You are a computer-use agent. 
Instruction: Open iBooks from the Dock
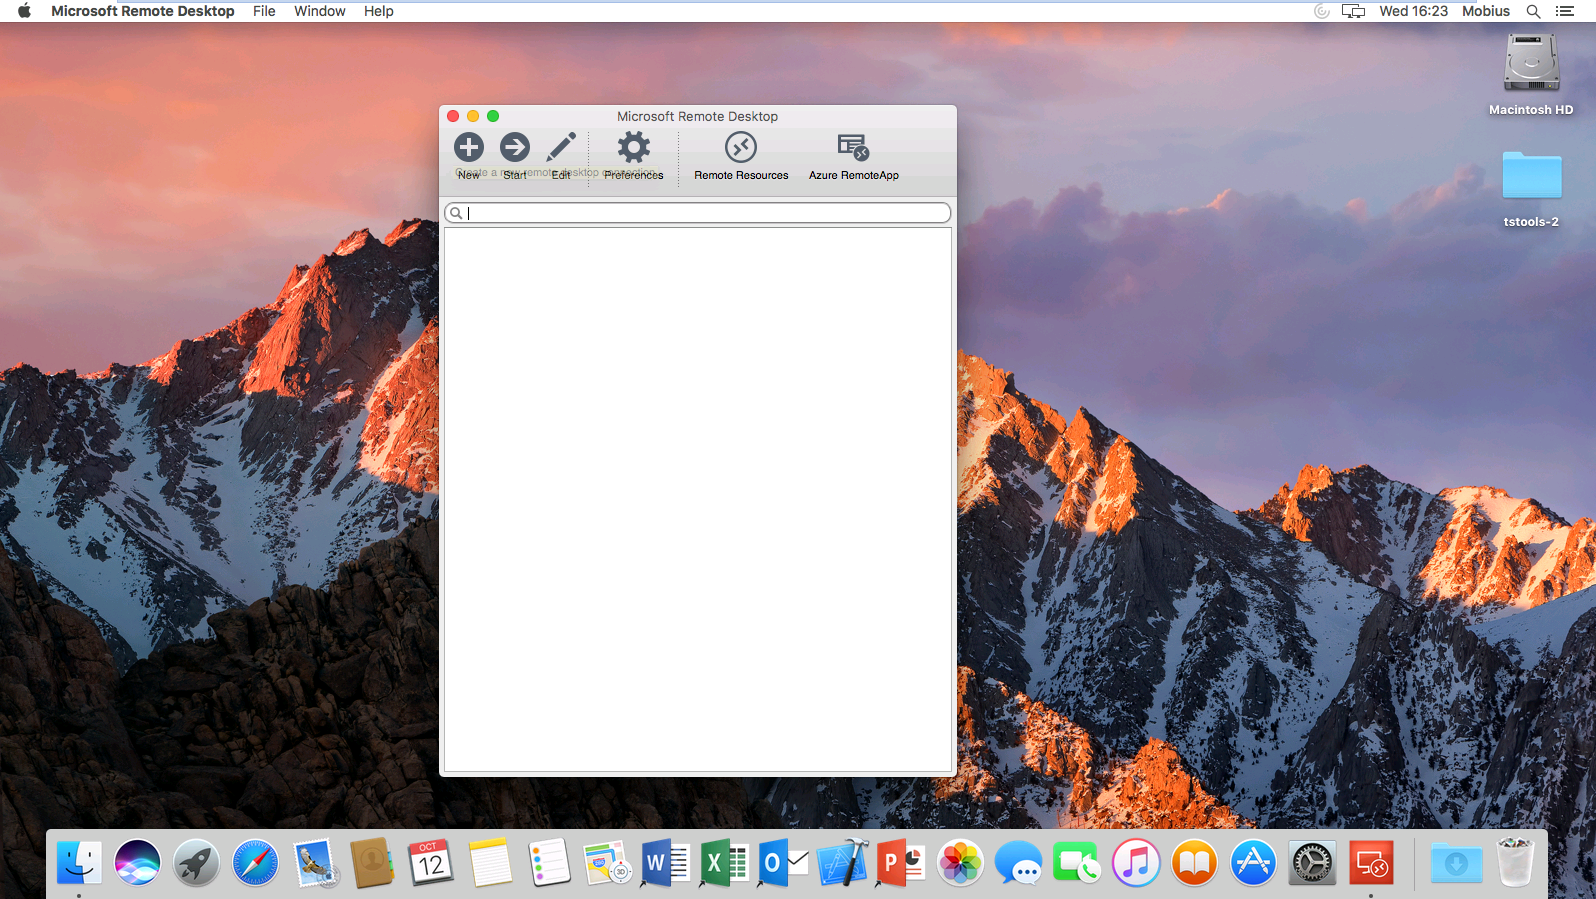coord(1195,862)
